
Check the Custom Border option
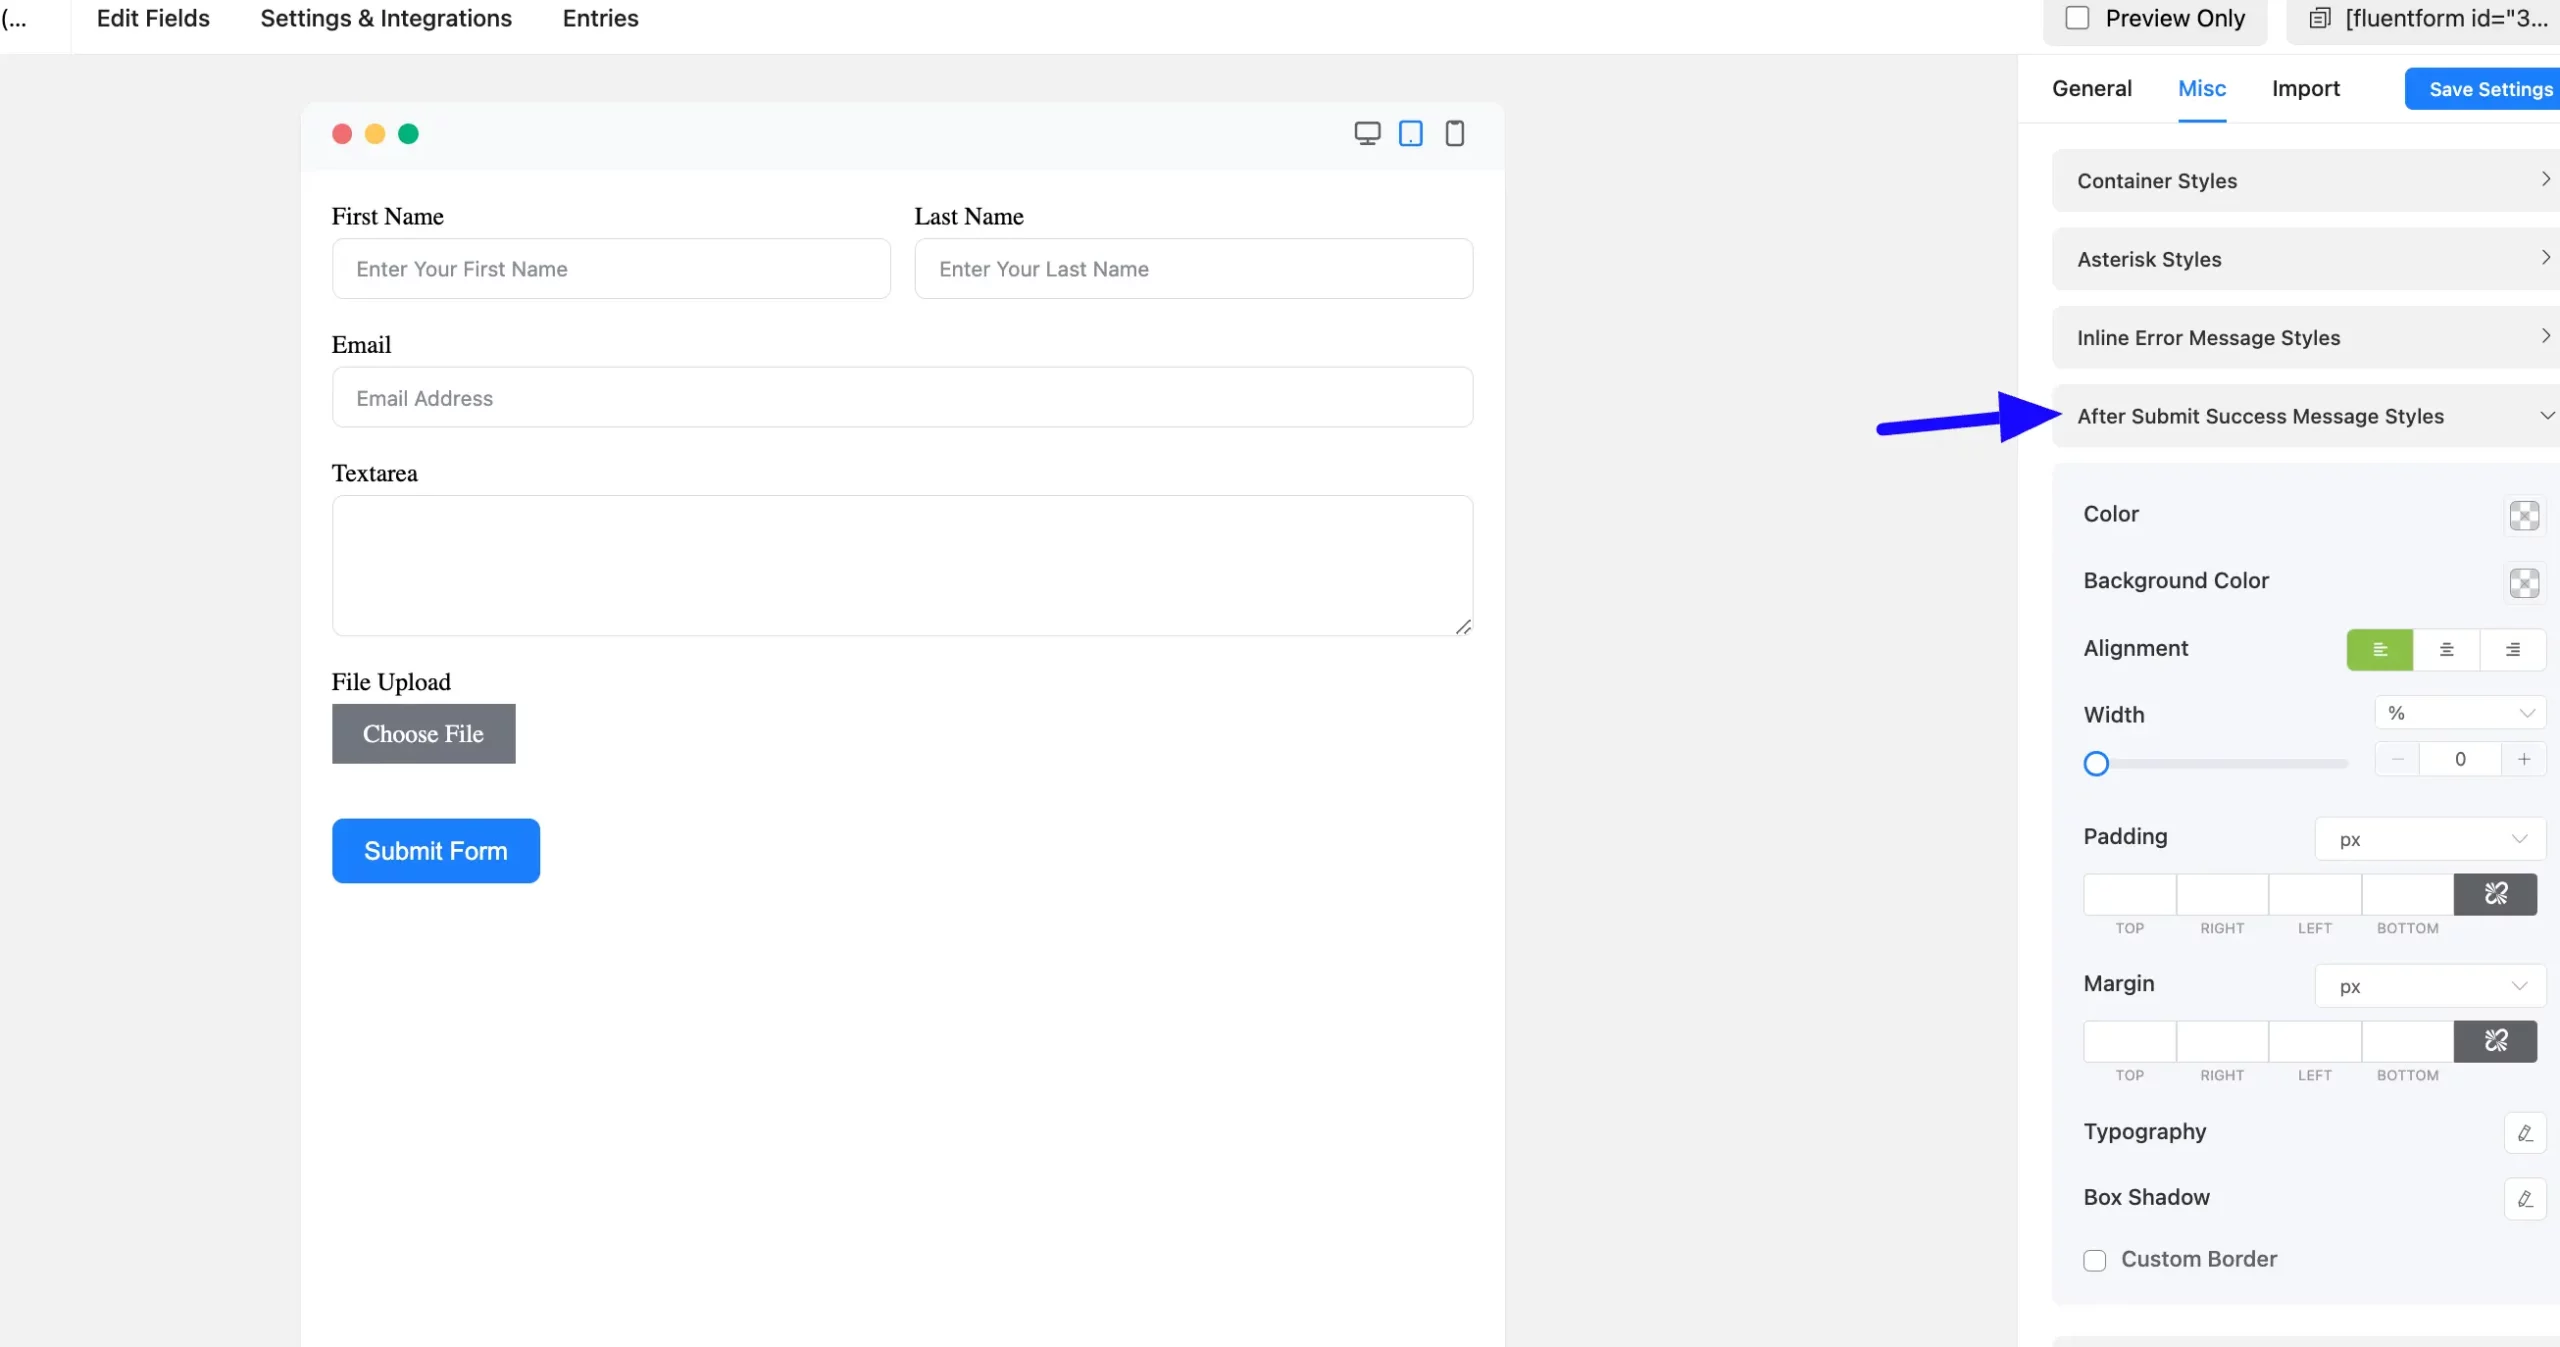pos(2095,1260)
